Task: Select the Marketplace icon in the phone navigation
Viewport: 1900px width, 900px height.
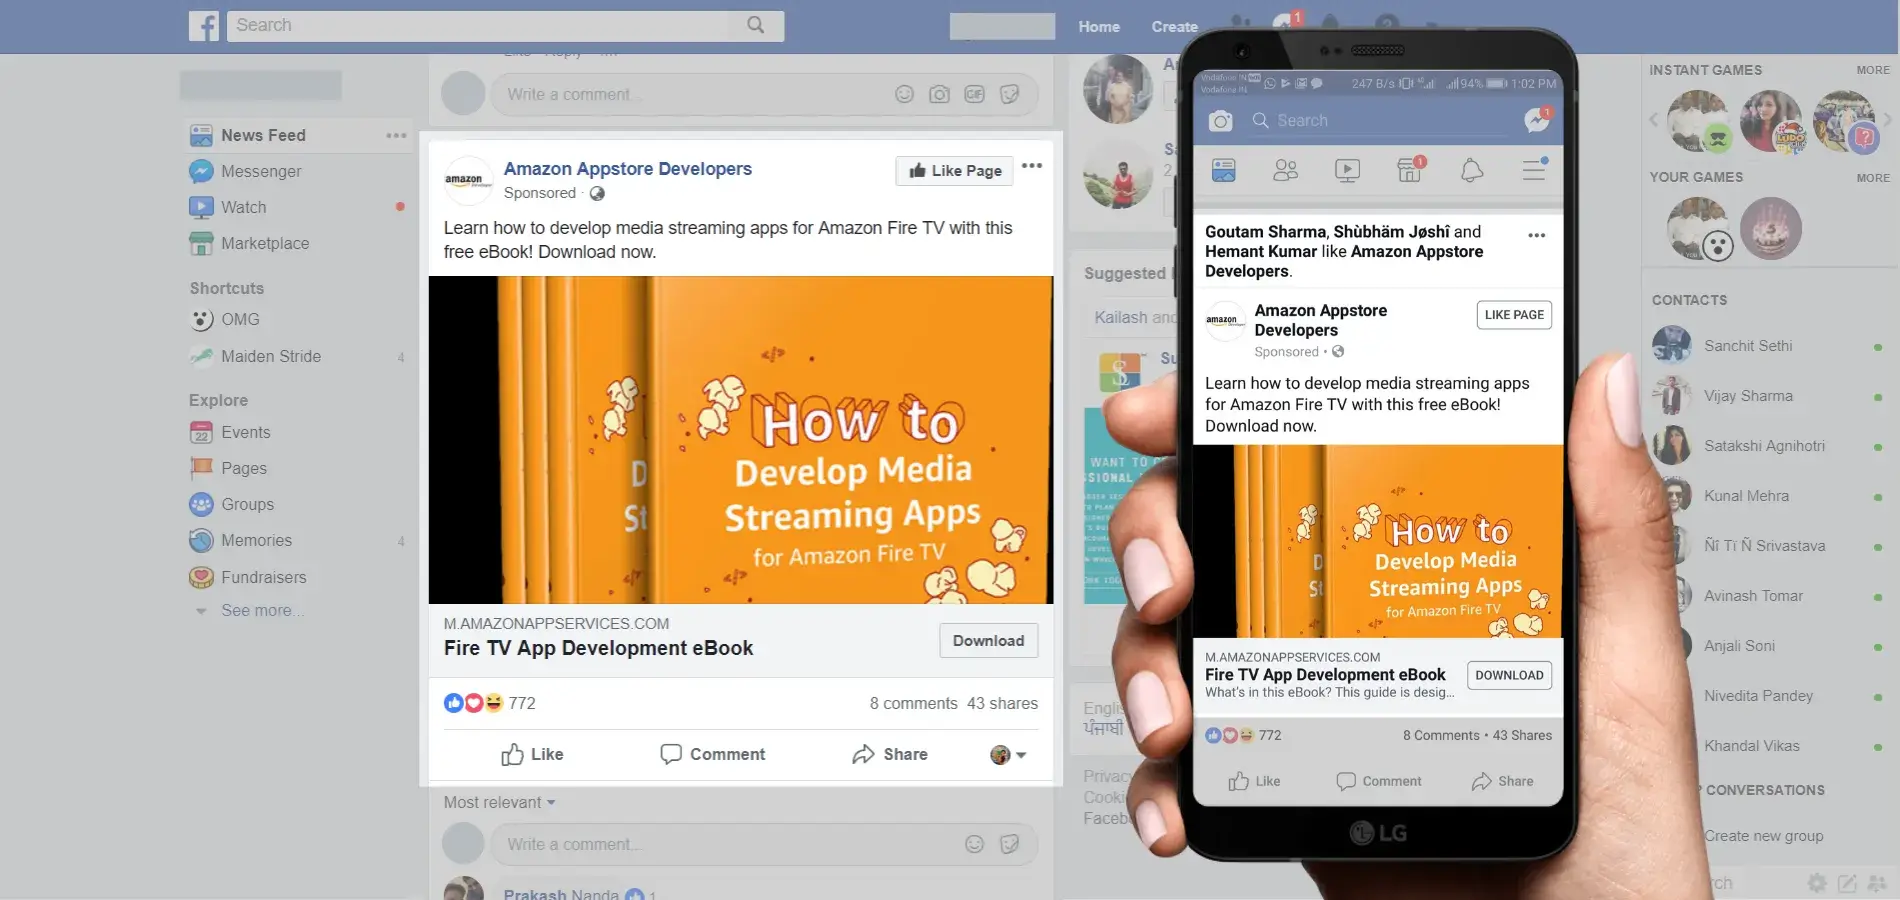Action: pyautogui.click(x=1409, y=170)
